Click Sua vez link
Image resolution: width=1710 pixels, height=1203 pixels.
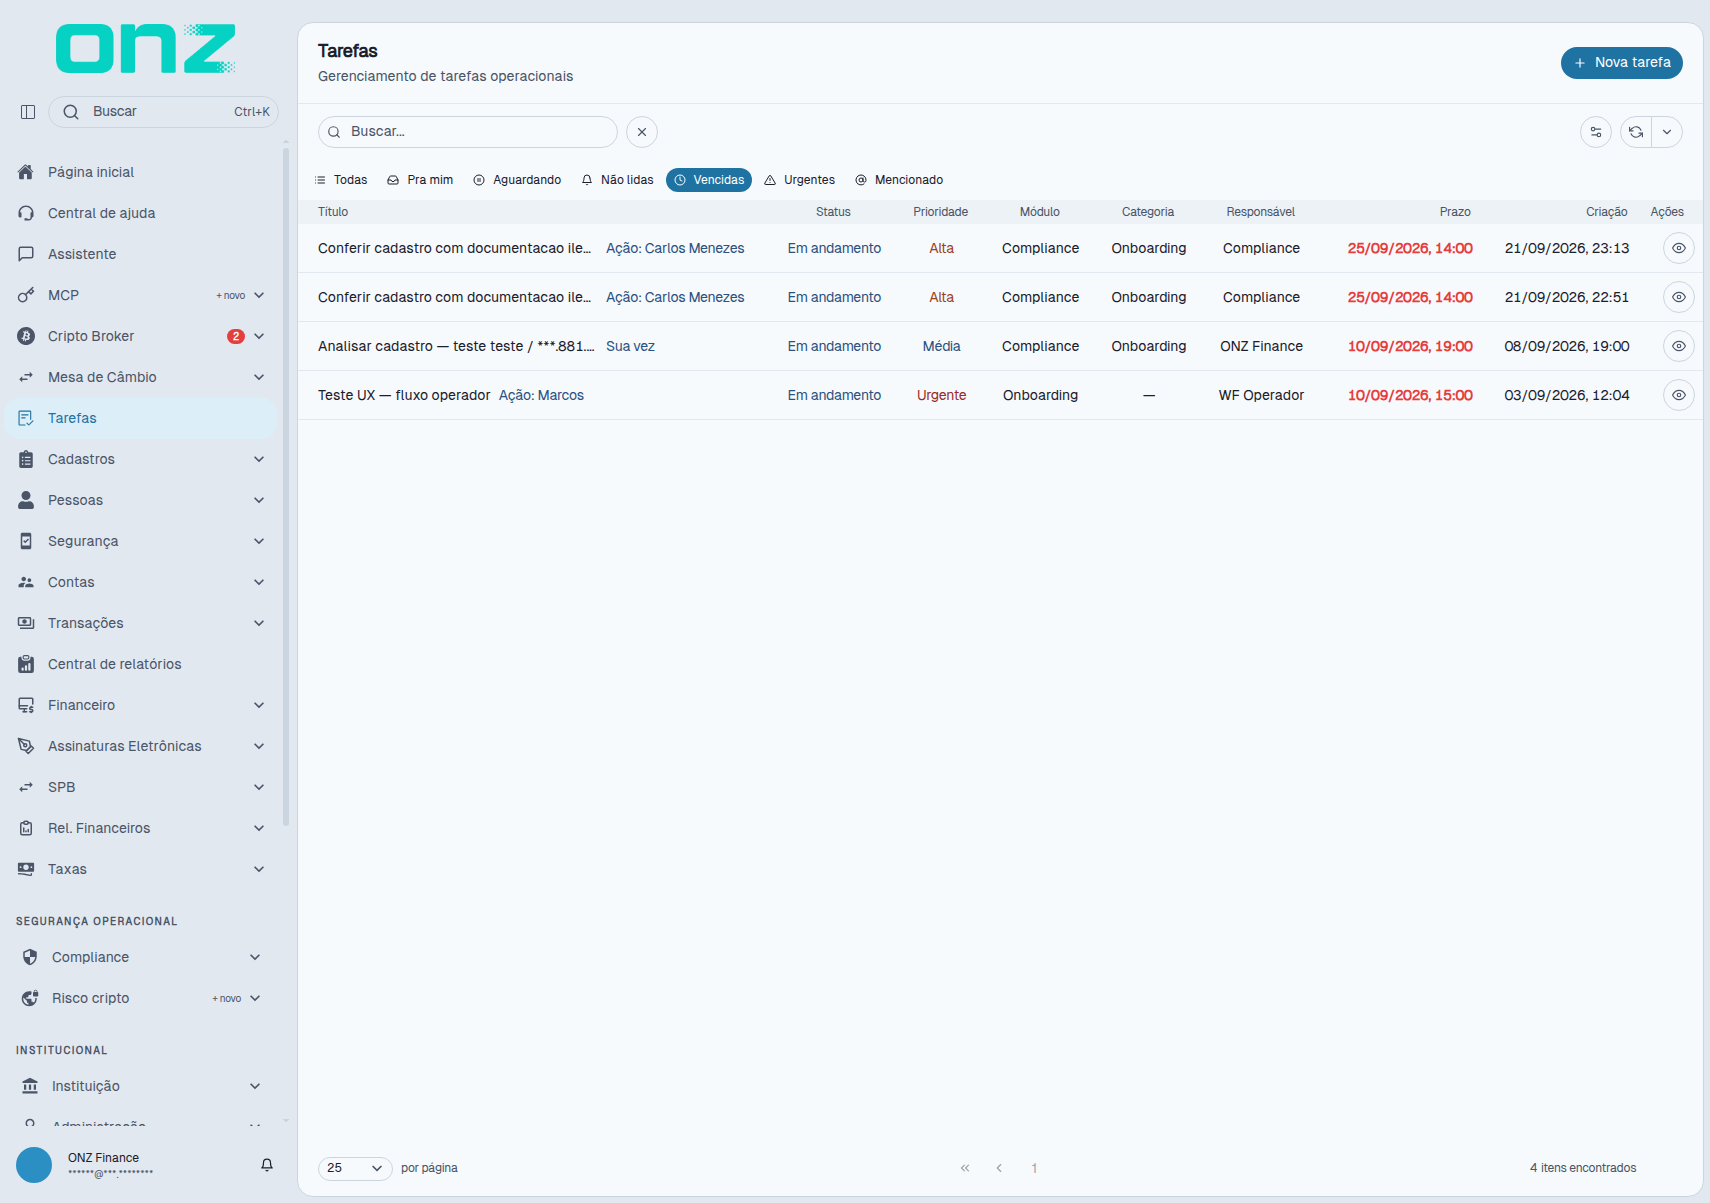point(630,346)
